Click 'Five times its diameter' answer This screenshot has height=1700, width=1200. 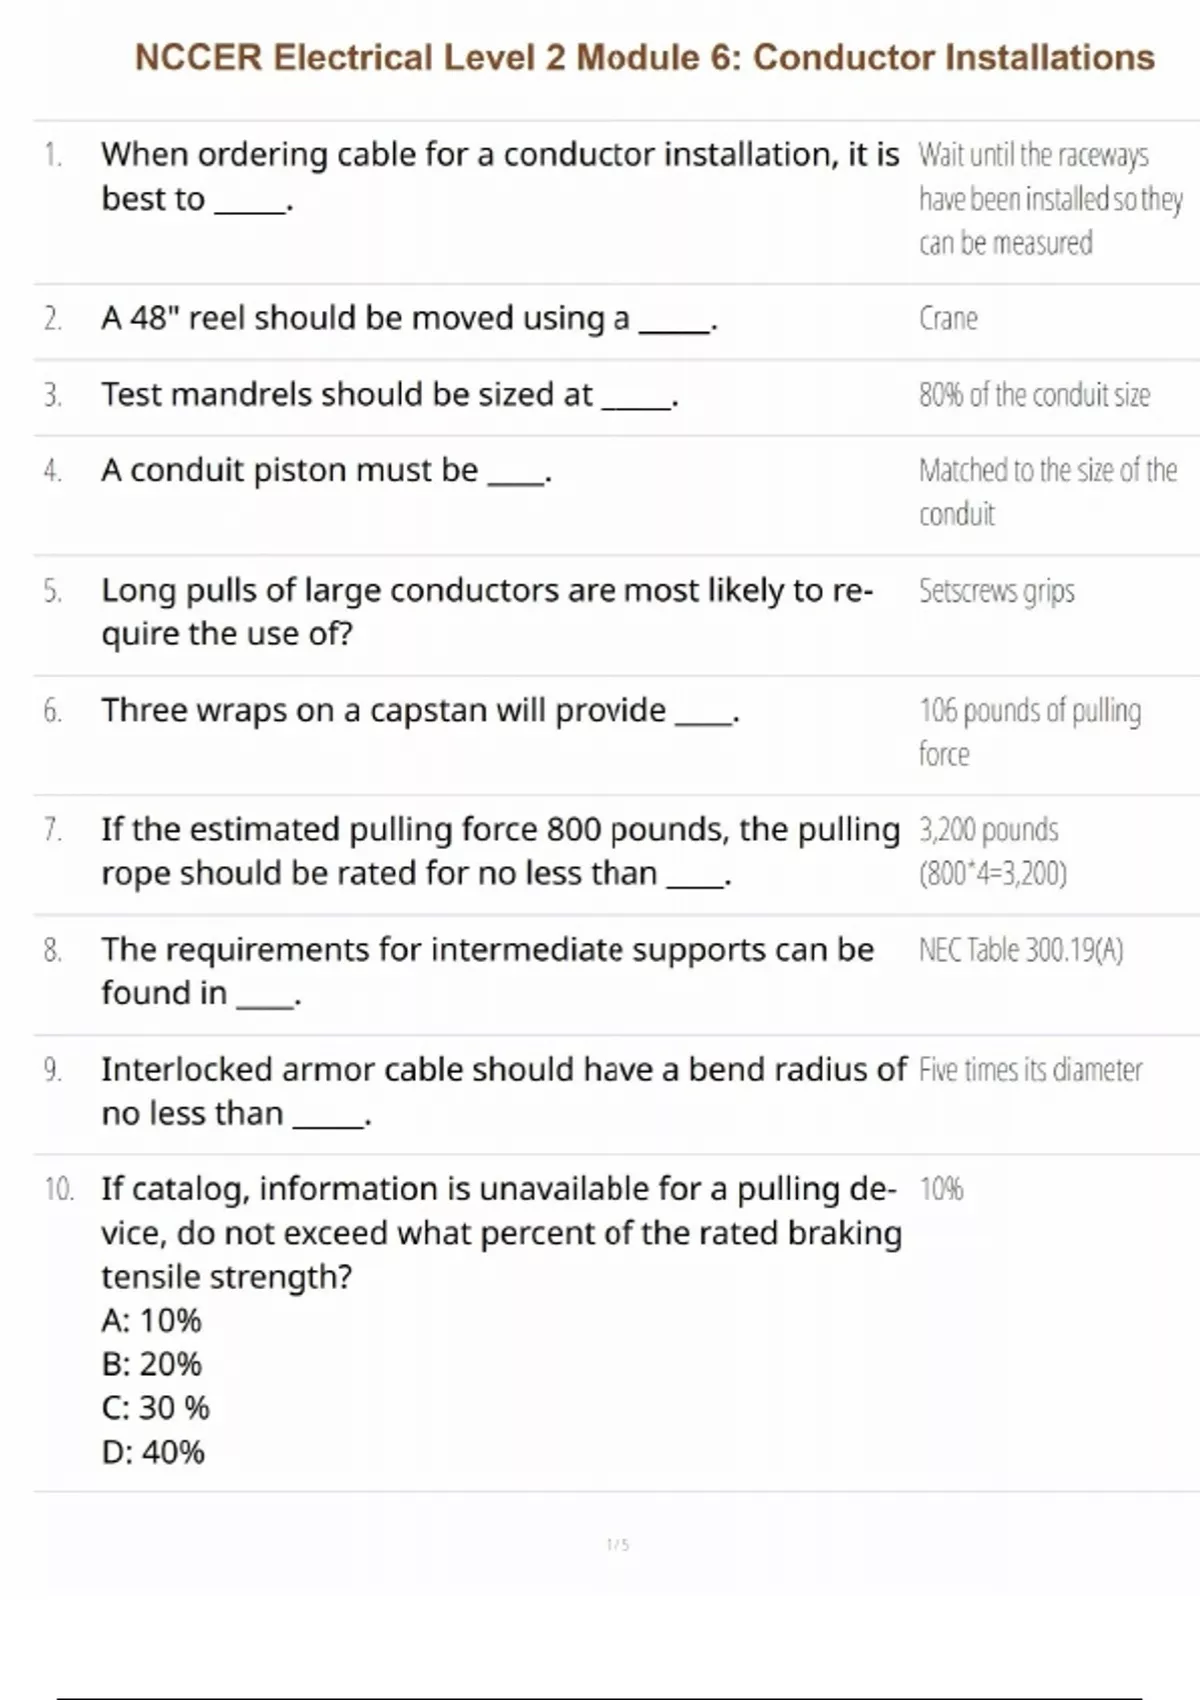tap(1030, 1070)
